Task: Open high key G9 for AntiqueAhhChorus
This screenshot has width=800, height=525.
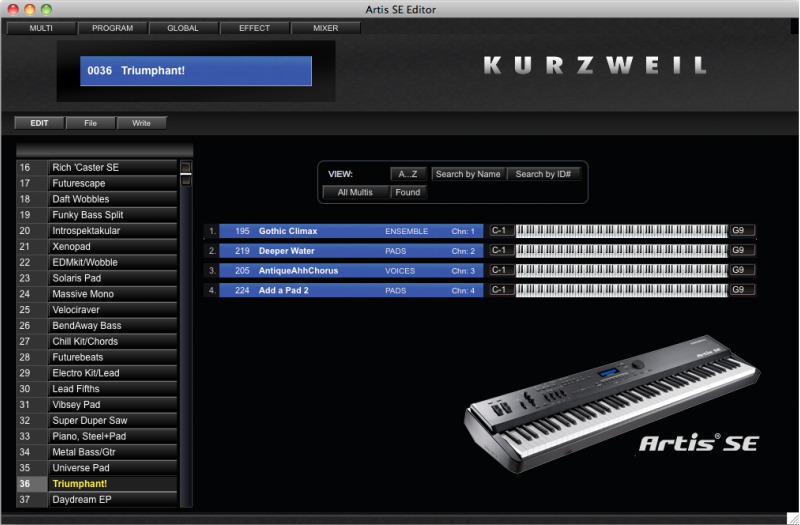Action: point(741,270)
